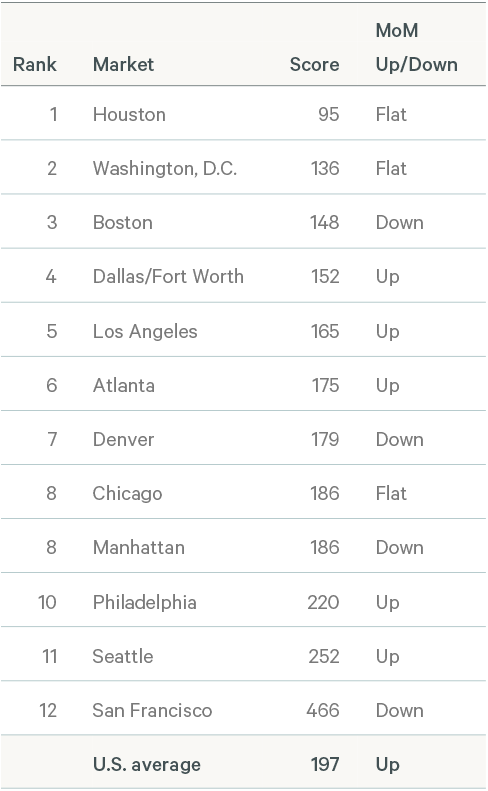The height and width of the screenshot is (791, 488).
Task: Click Boston's score of 148
Action: pos(324,222)
